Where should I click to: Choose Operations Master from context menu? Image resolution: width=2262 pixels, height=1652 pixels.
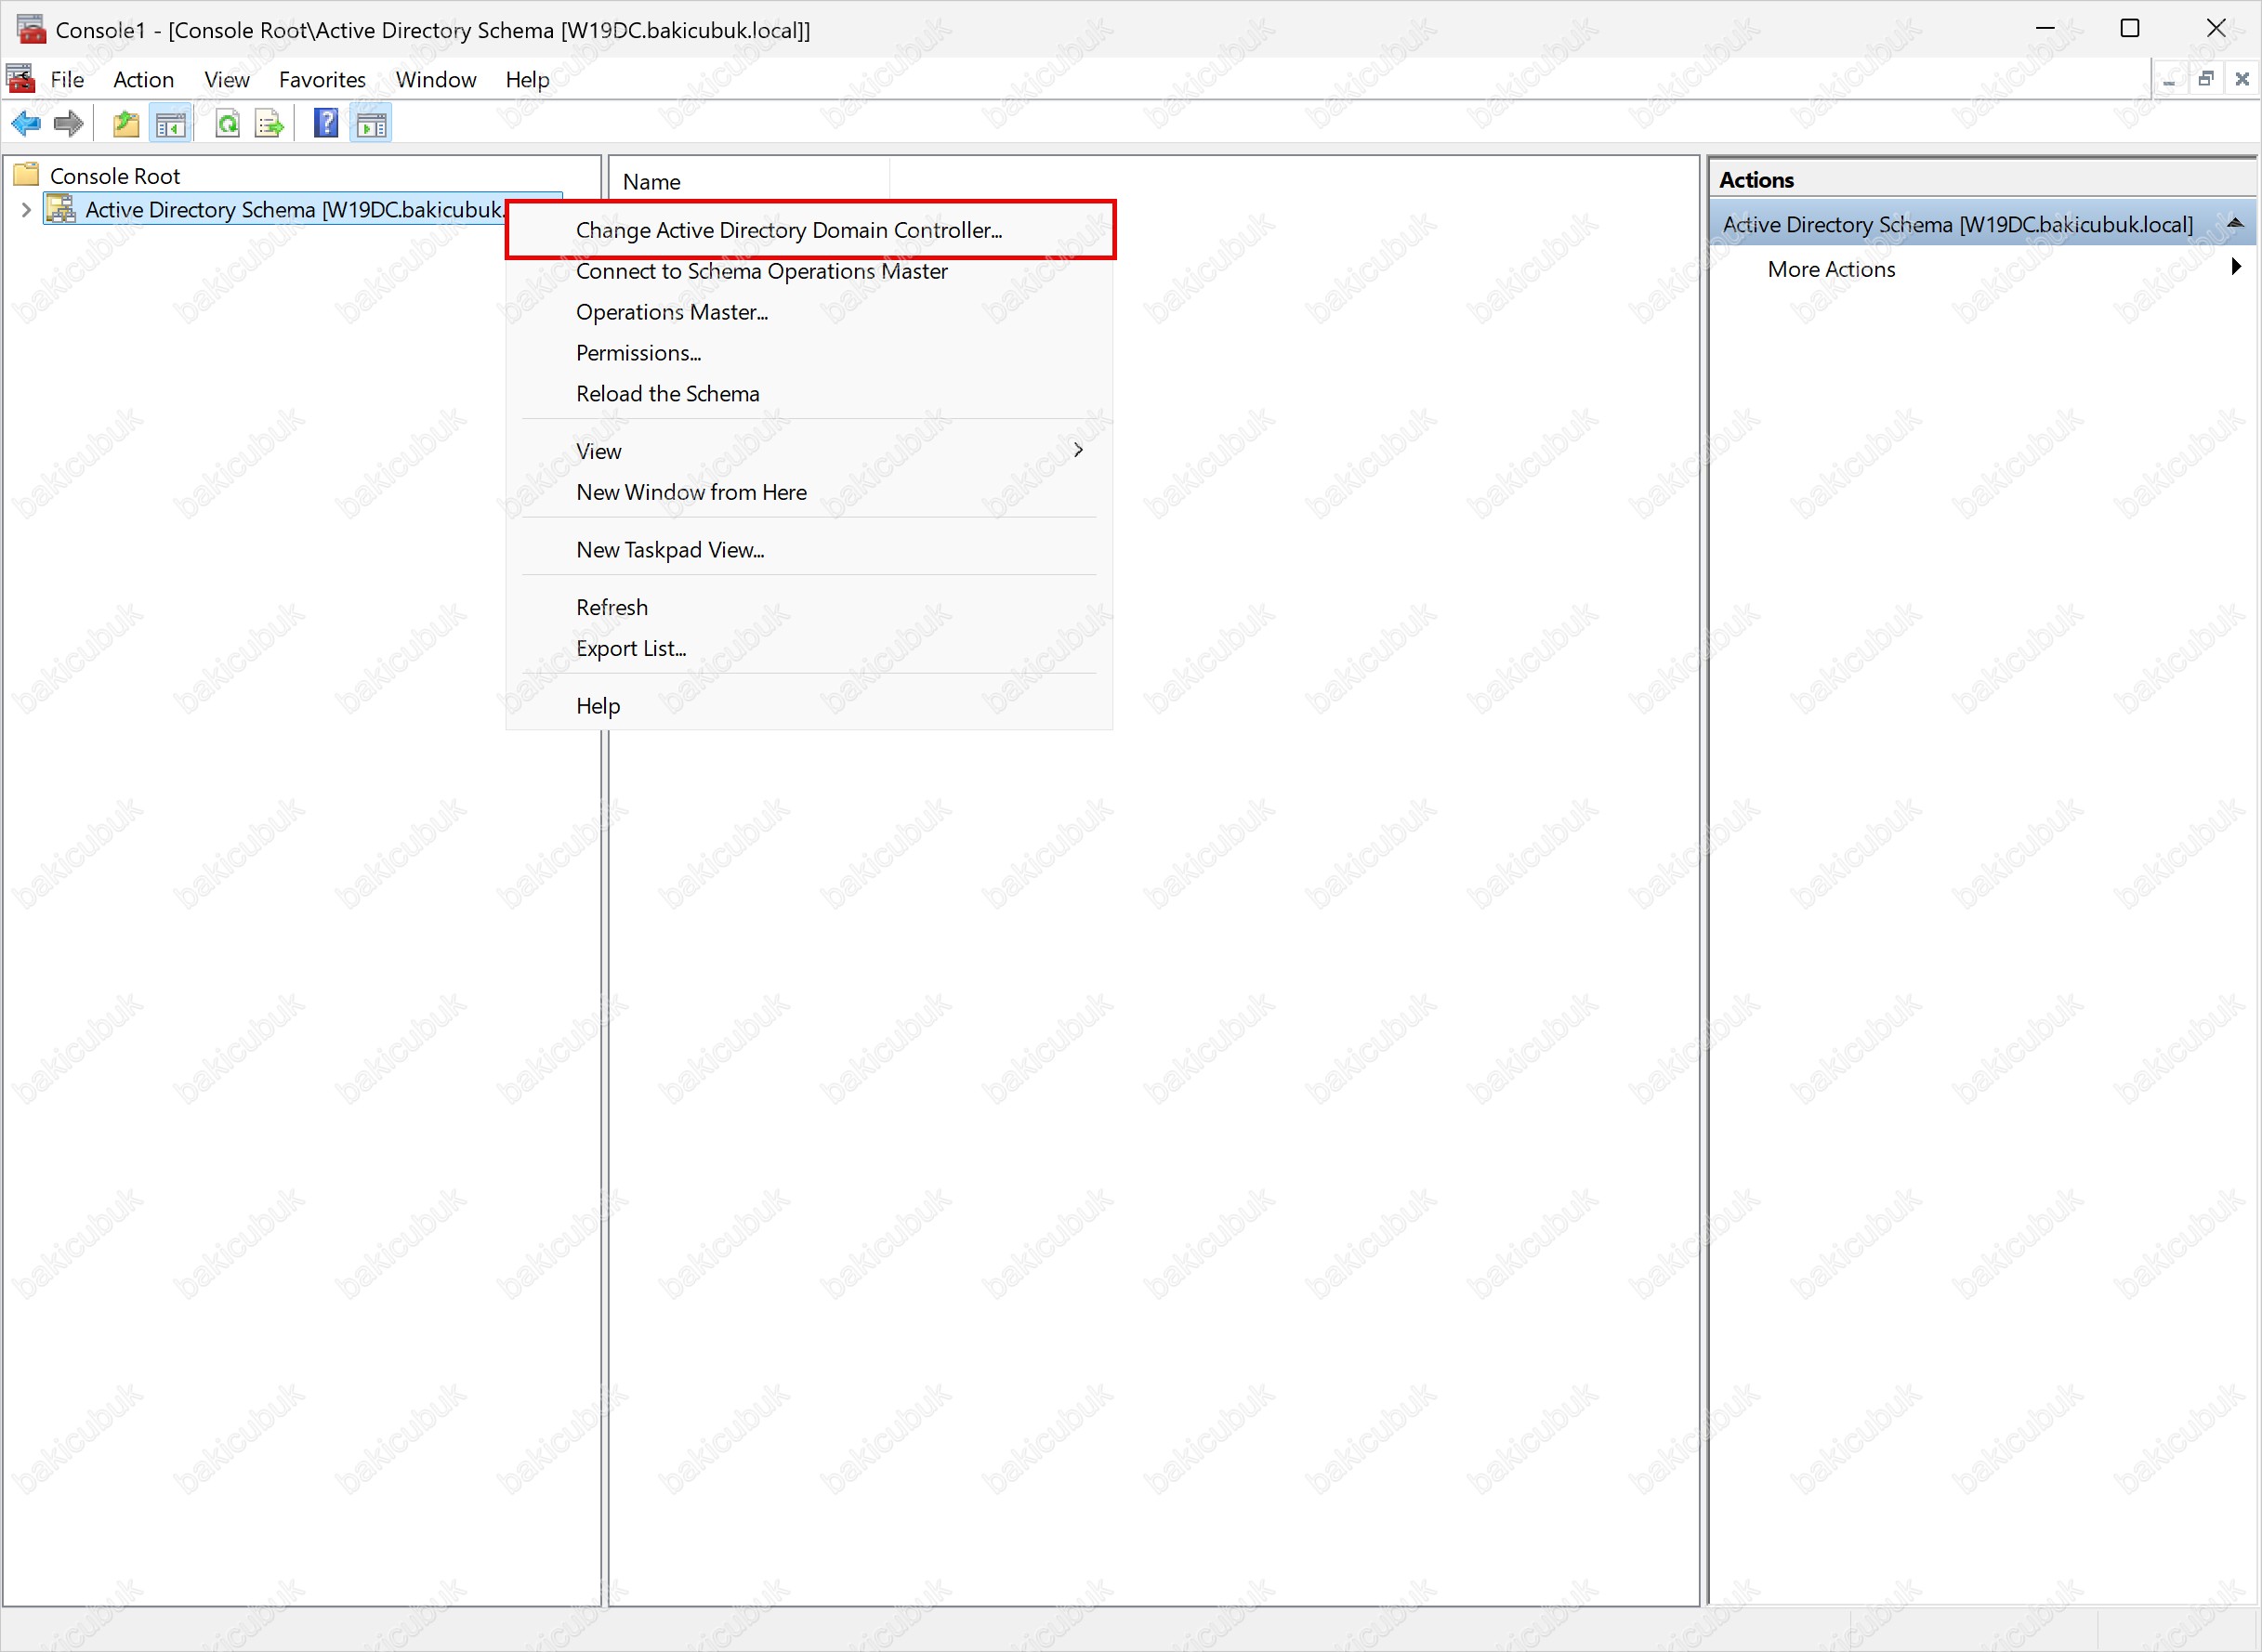pyautogui.click(x=808, y=312)
